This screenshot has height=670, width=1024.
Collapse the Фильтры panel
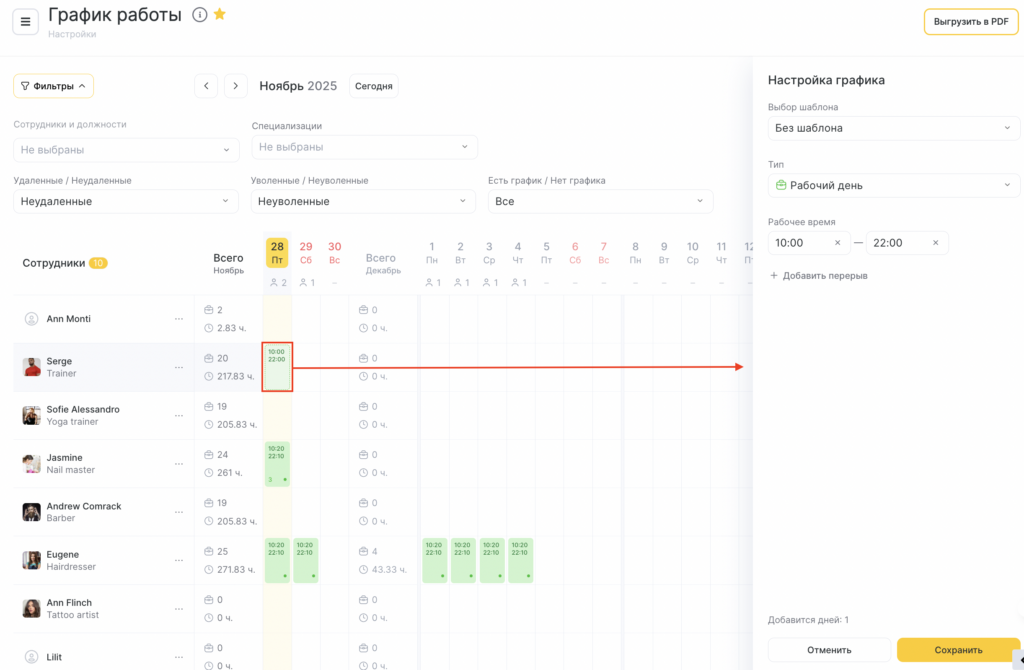[x=53, y=86]
